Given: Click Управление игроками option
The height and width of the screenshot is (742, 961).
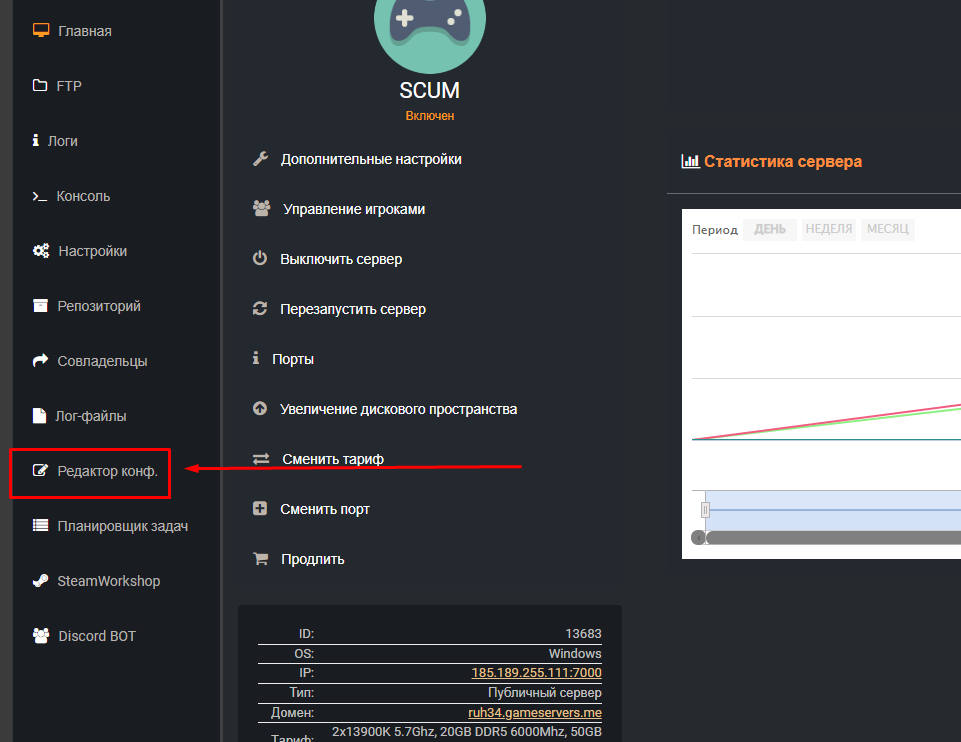Looking at the screenshot, I should (353, 209).
